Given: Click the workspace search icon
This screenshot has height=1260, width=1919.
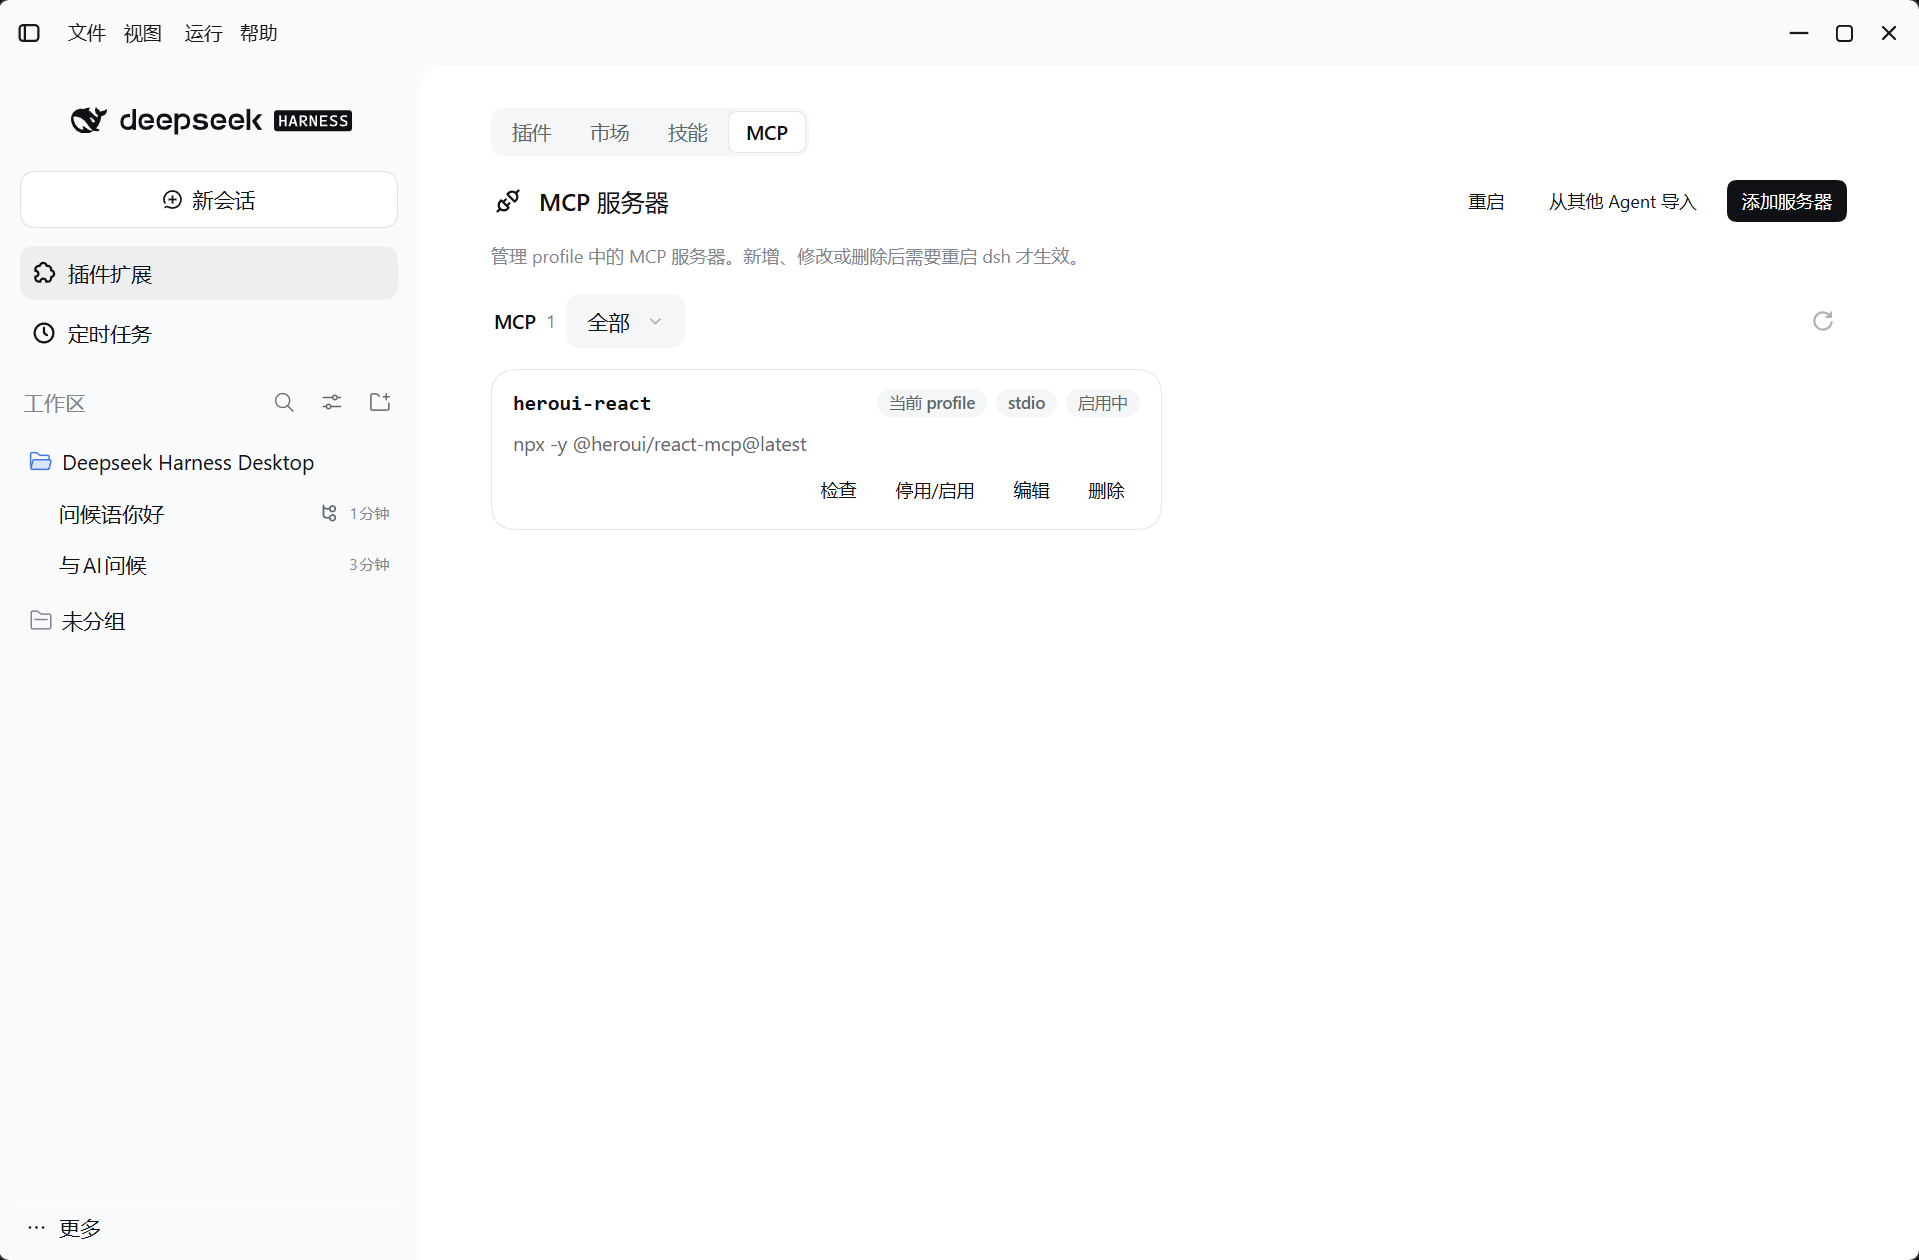Looking at the screenshot, I should [x=284, y=402].
